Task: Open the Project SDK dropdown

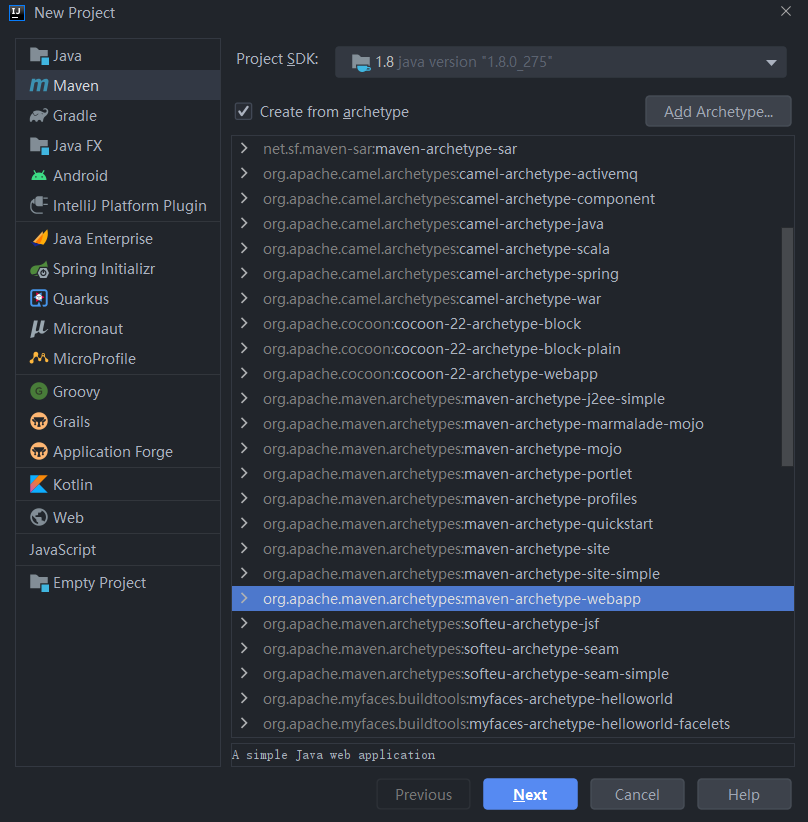Action: coord(561,62)
